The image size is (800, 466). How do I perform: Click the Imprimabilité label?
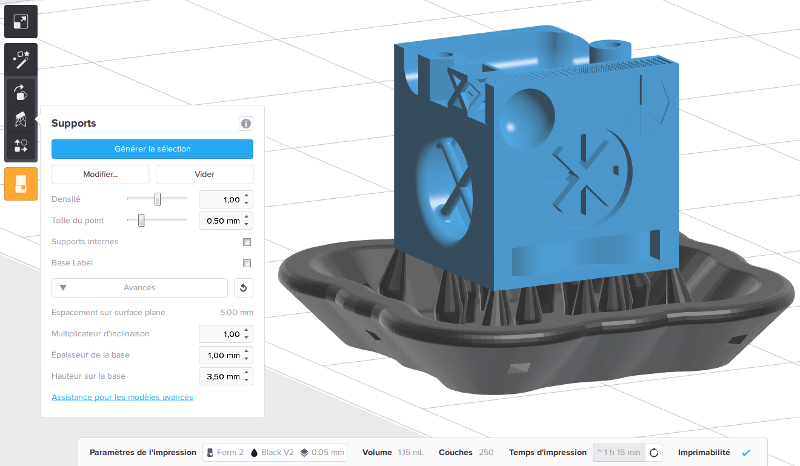point(704,452)
